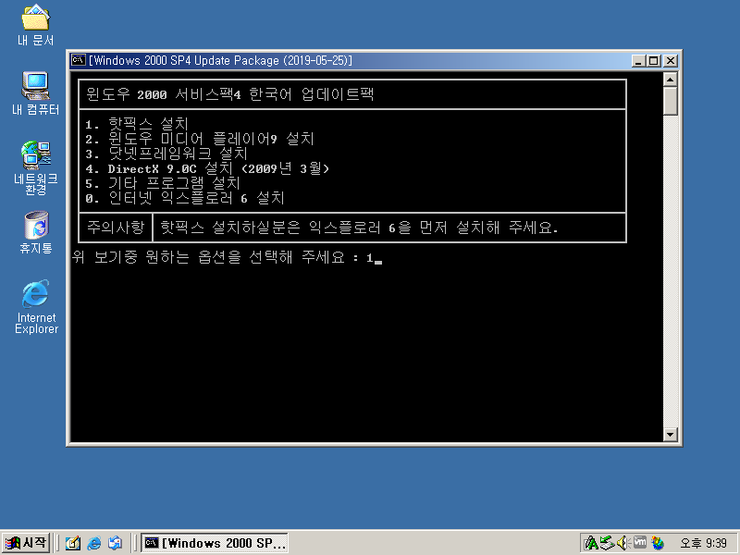Click the Show Desktop quick launch icon
Viewport: 740px width, 555px height.
click(73, 543)
